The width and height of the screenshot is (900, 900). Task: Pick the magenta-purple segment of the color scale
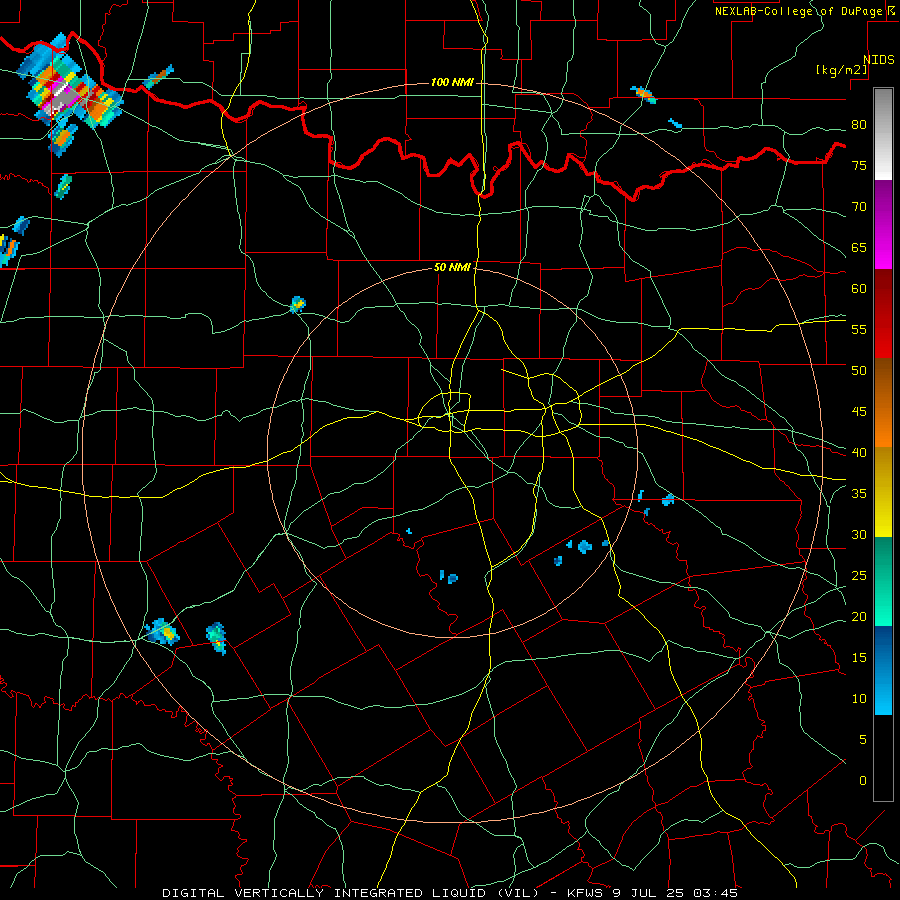883,224
